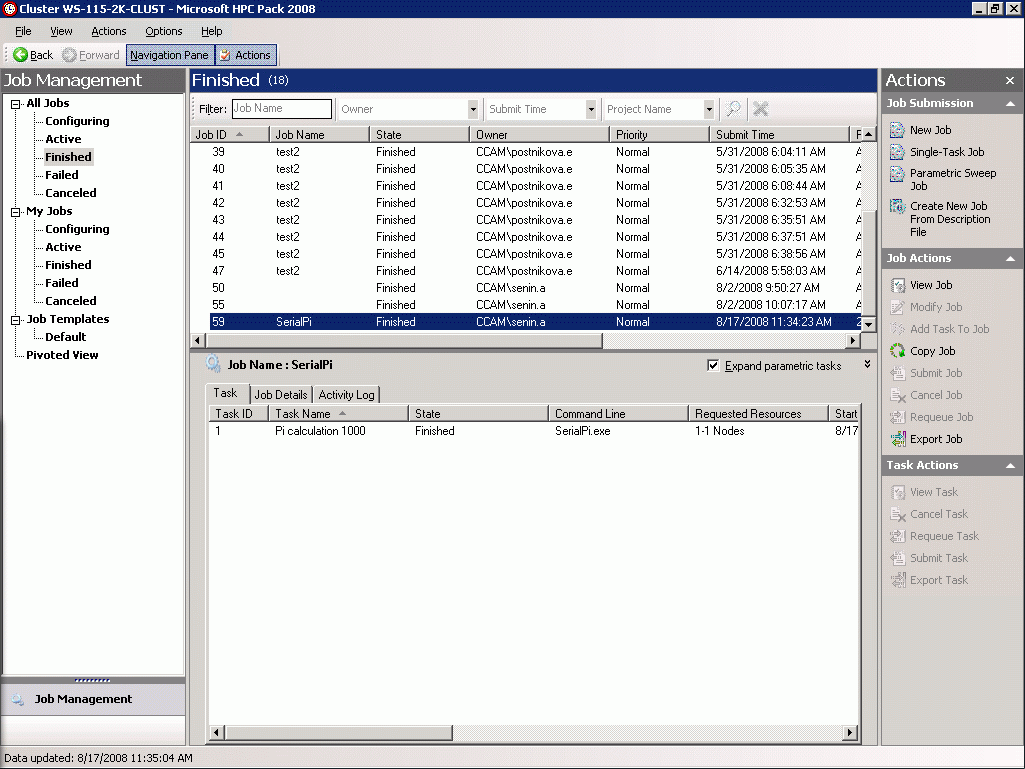Click the Copy Job icon
The width and height of the screenshot is (1025, 769).
[898, 351]
